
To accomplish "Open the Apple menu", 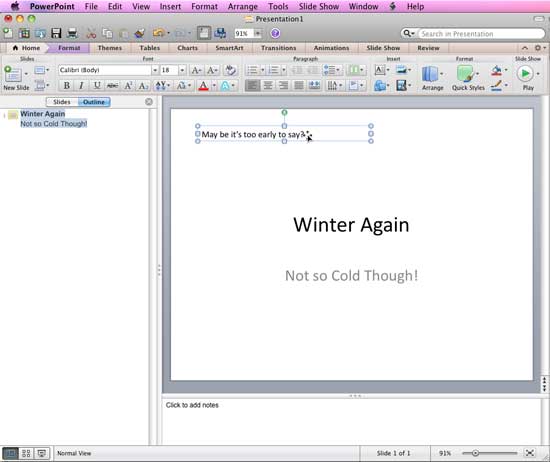I will pos(15,6).
